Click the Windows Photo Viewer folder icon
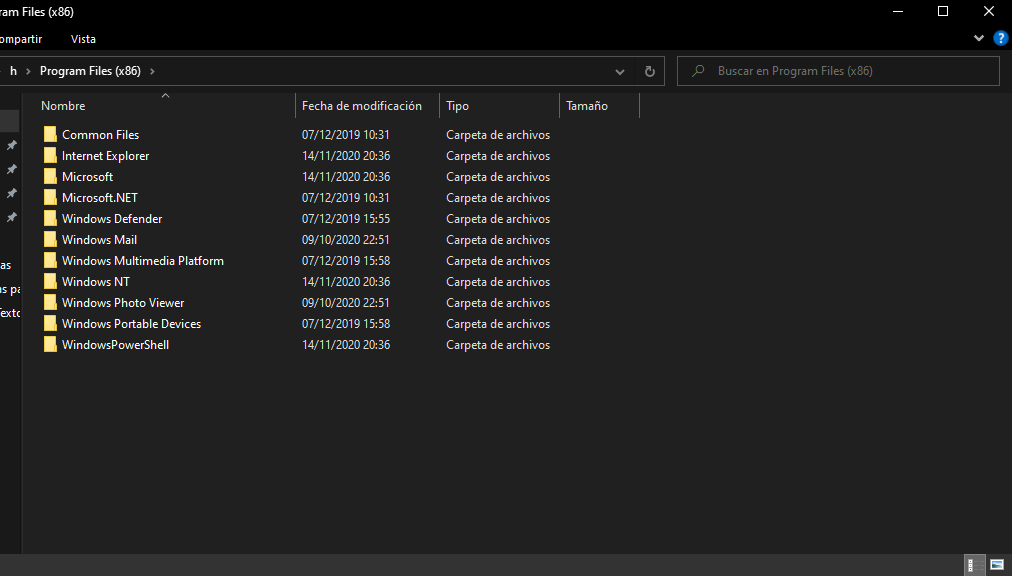 [x=50, y=302]
